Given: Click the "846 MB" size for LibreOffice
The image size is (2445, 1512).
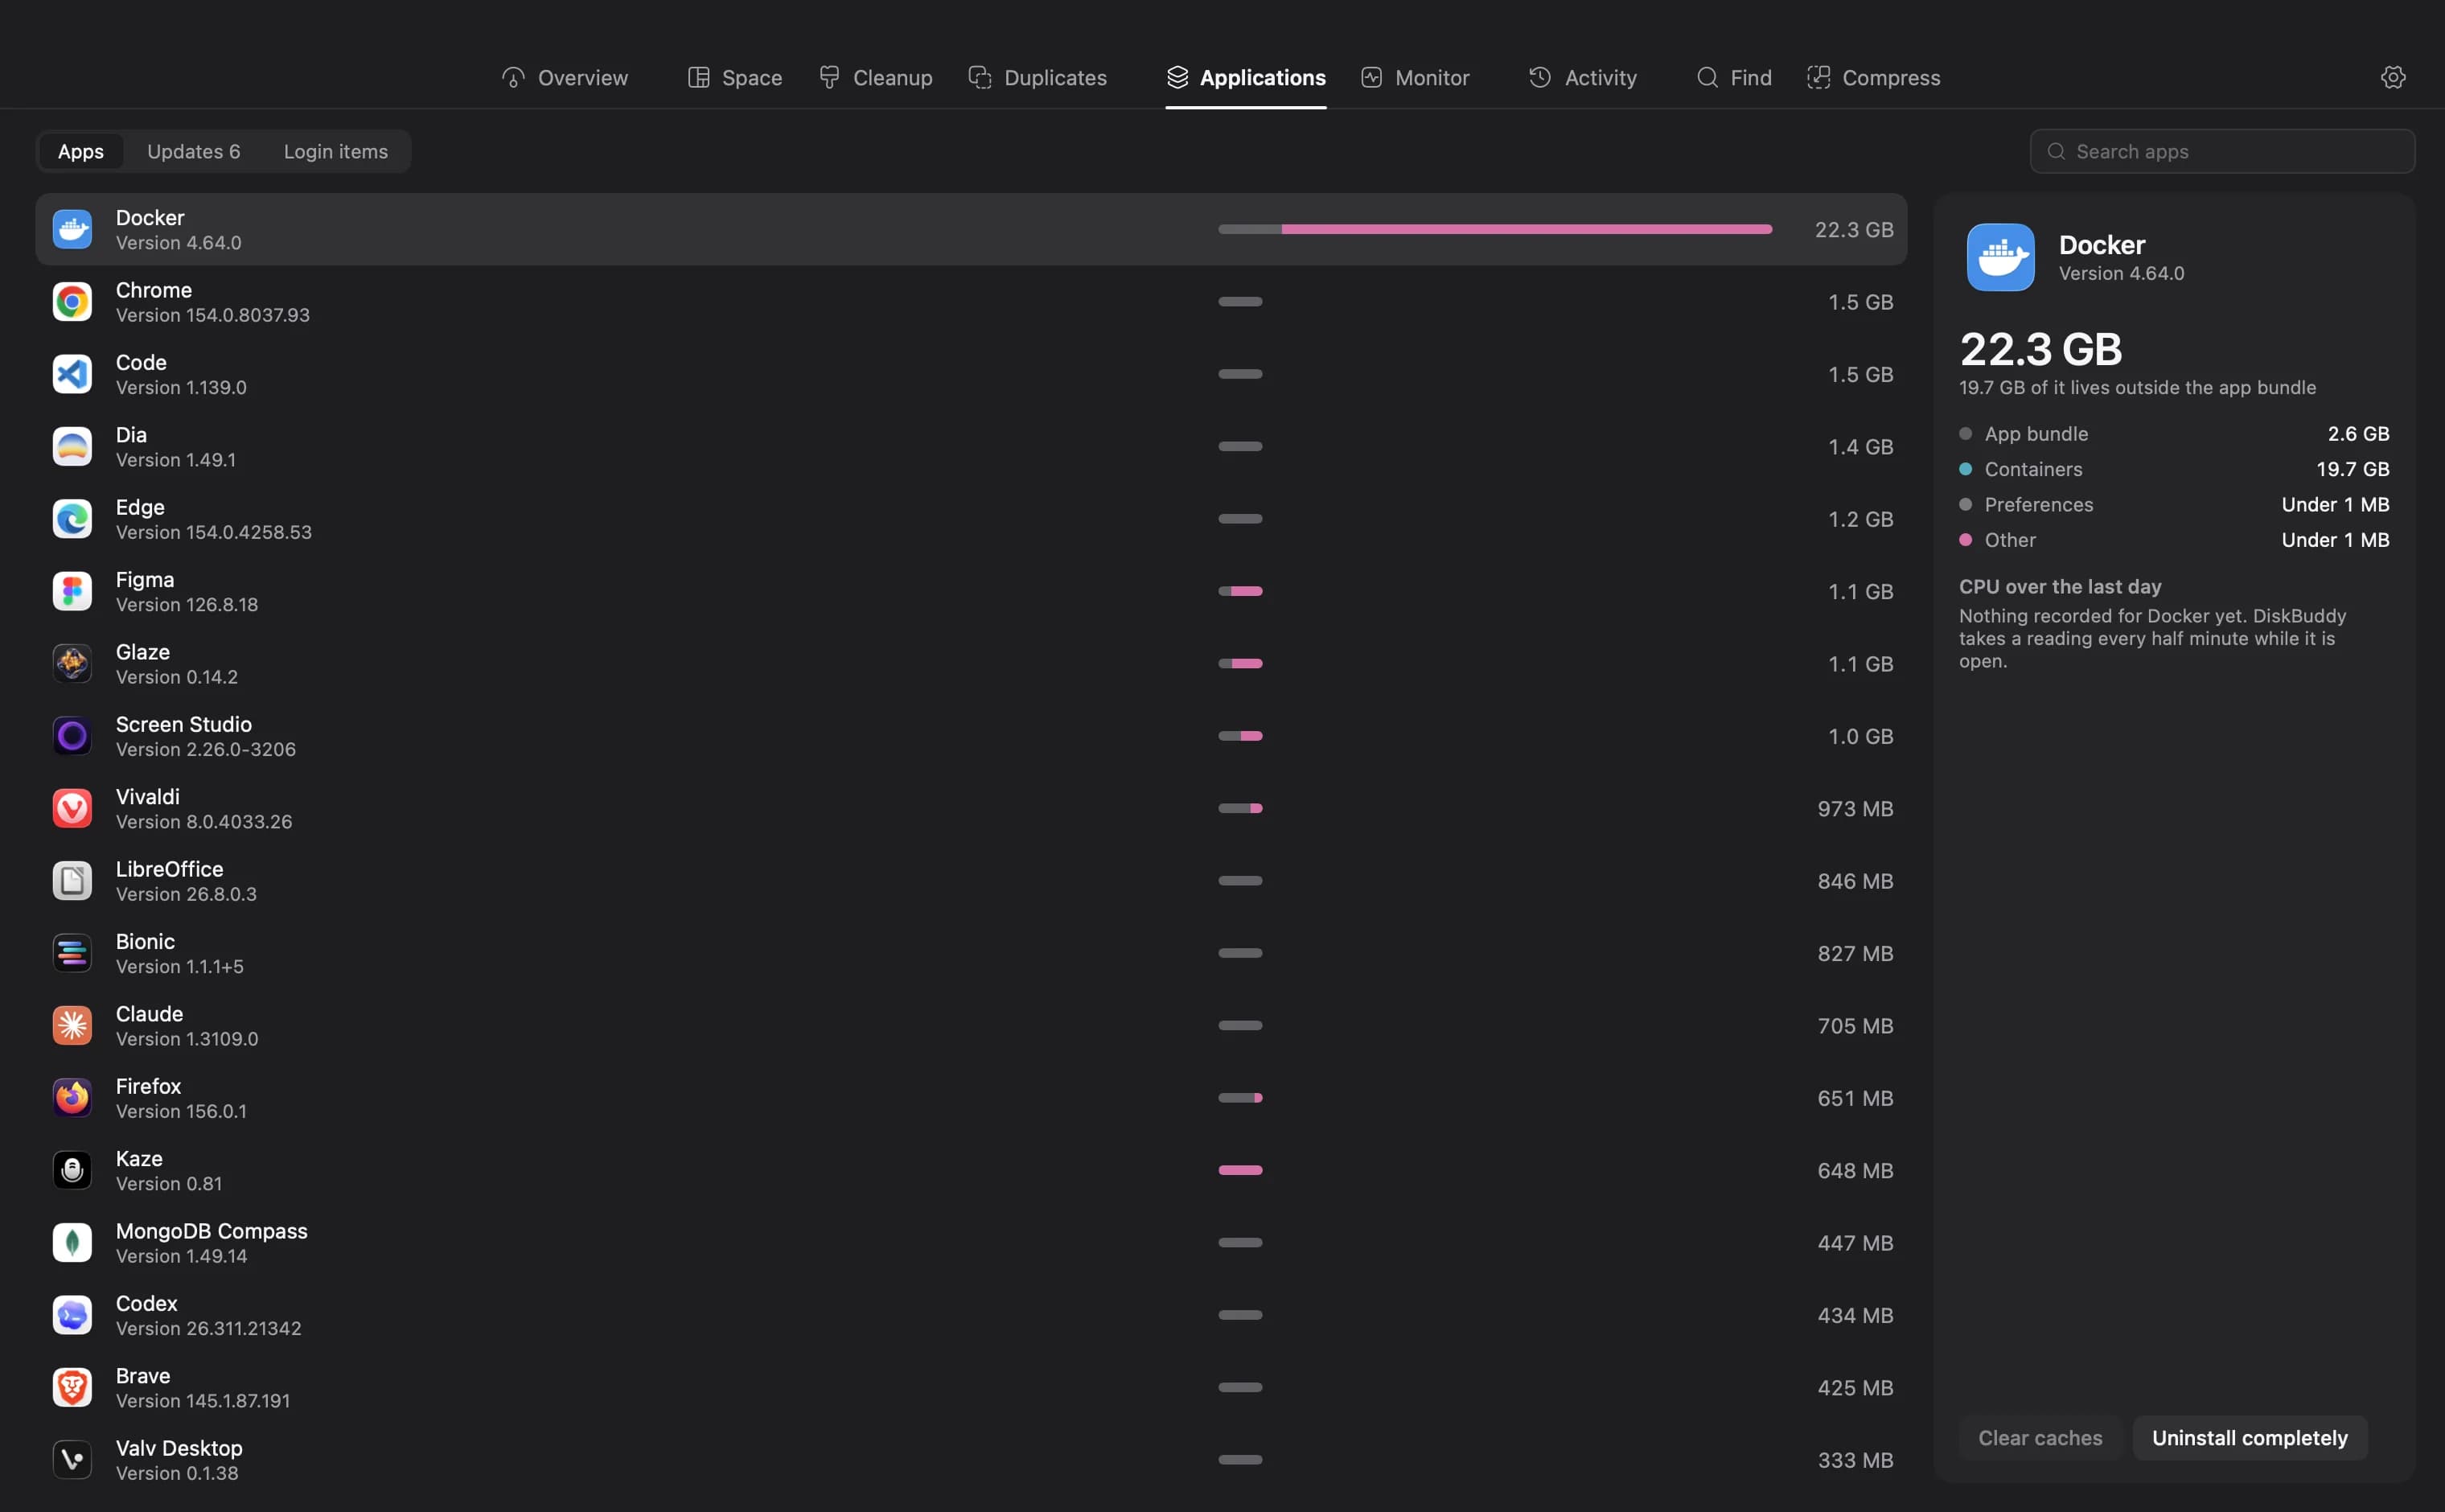Looking at the screenshot, I should [x=1855, y=881].
